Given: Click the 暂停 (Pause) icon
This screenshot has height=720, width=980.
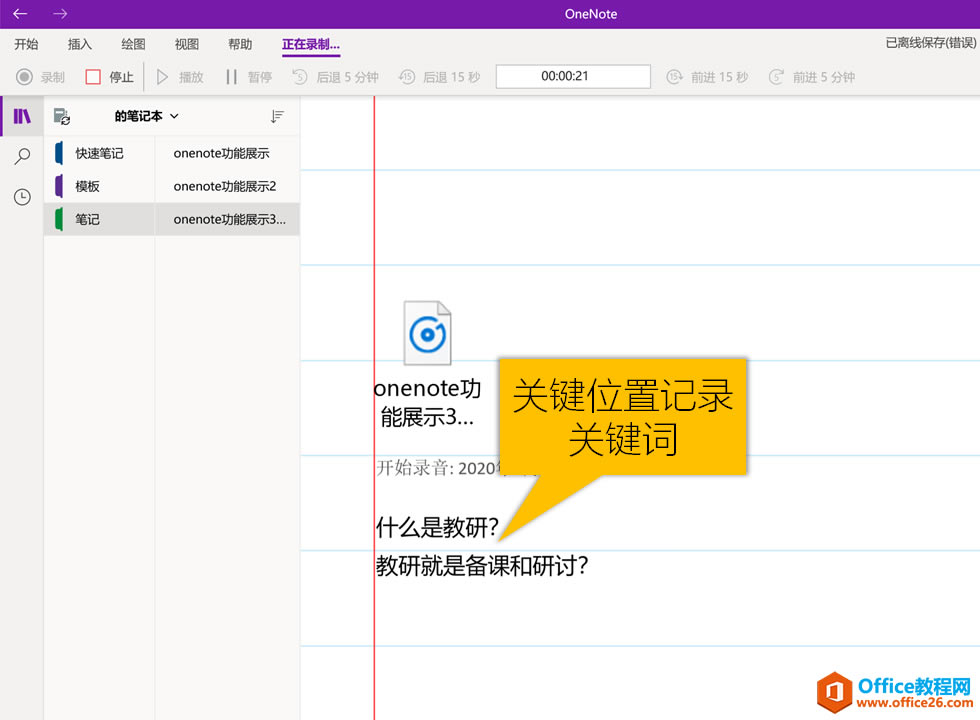Looking at the screenshot, I should click(231, 77).
